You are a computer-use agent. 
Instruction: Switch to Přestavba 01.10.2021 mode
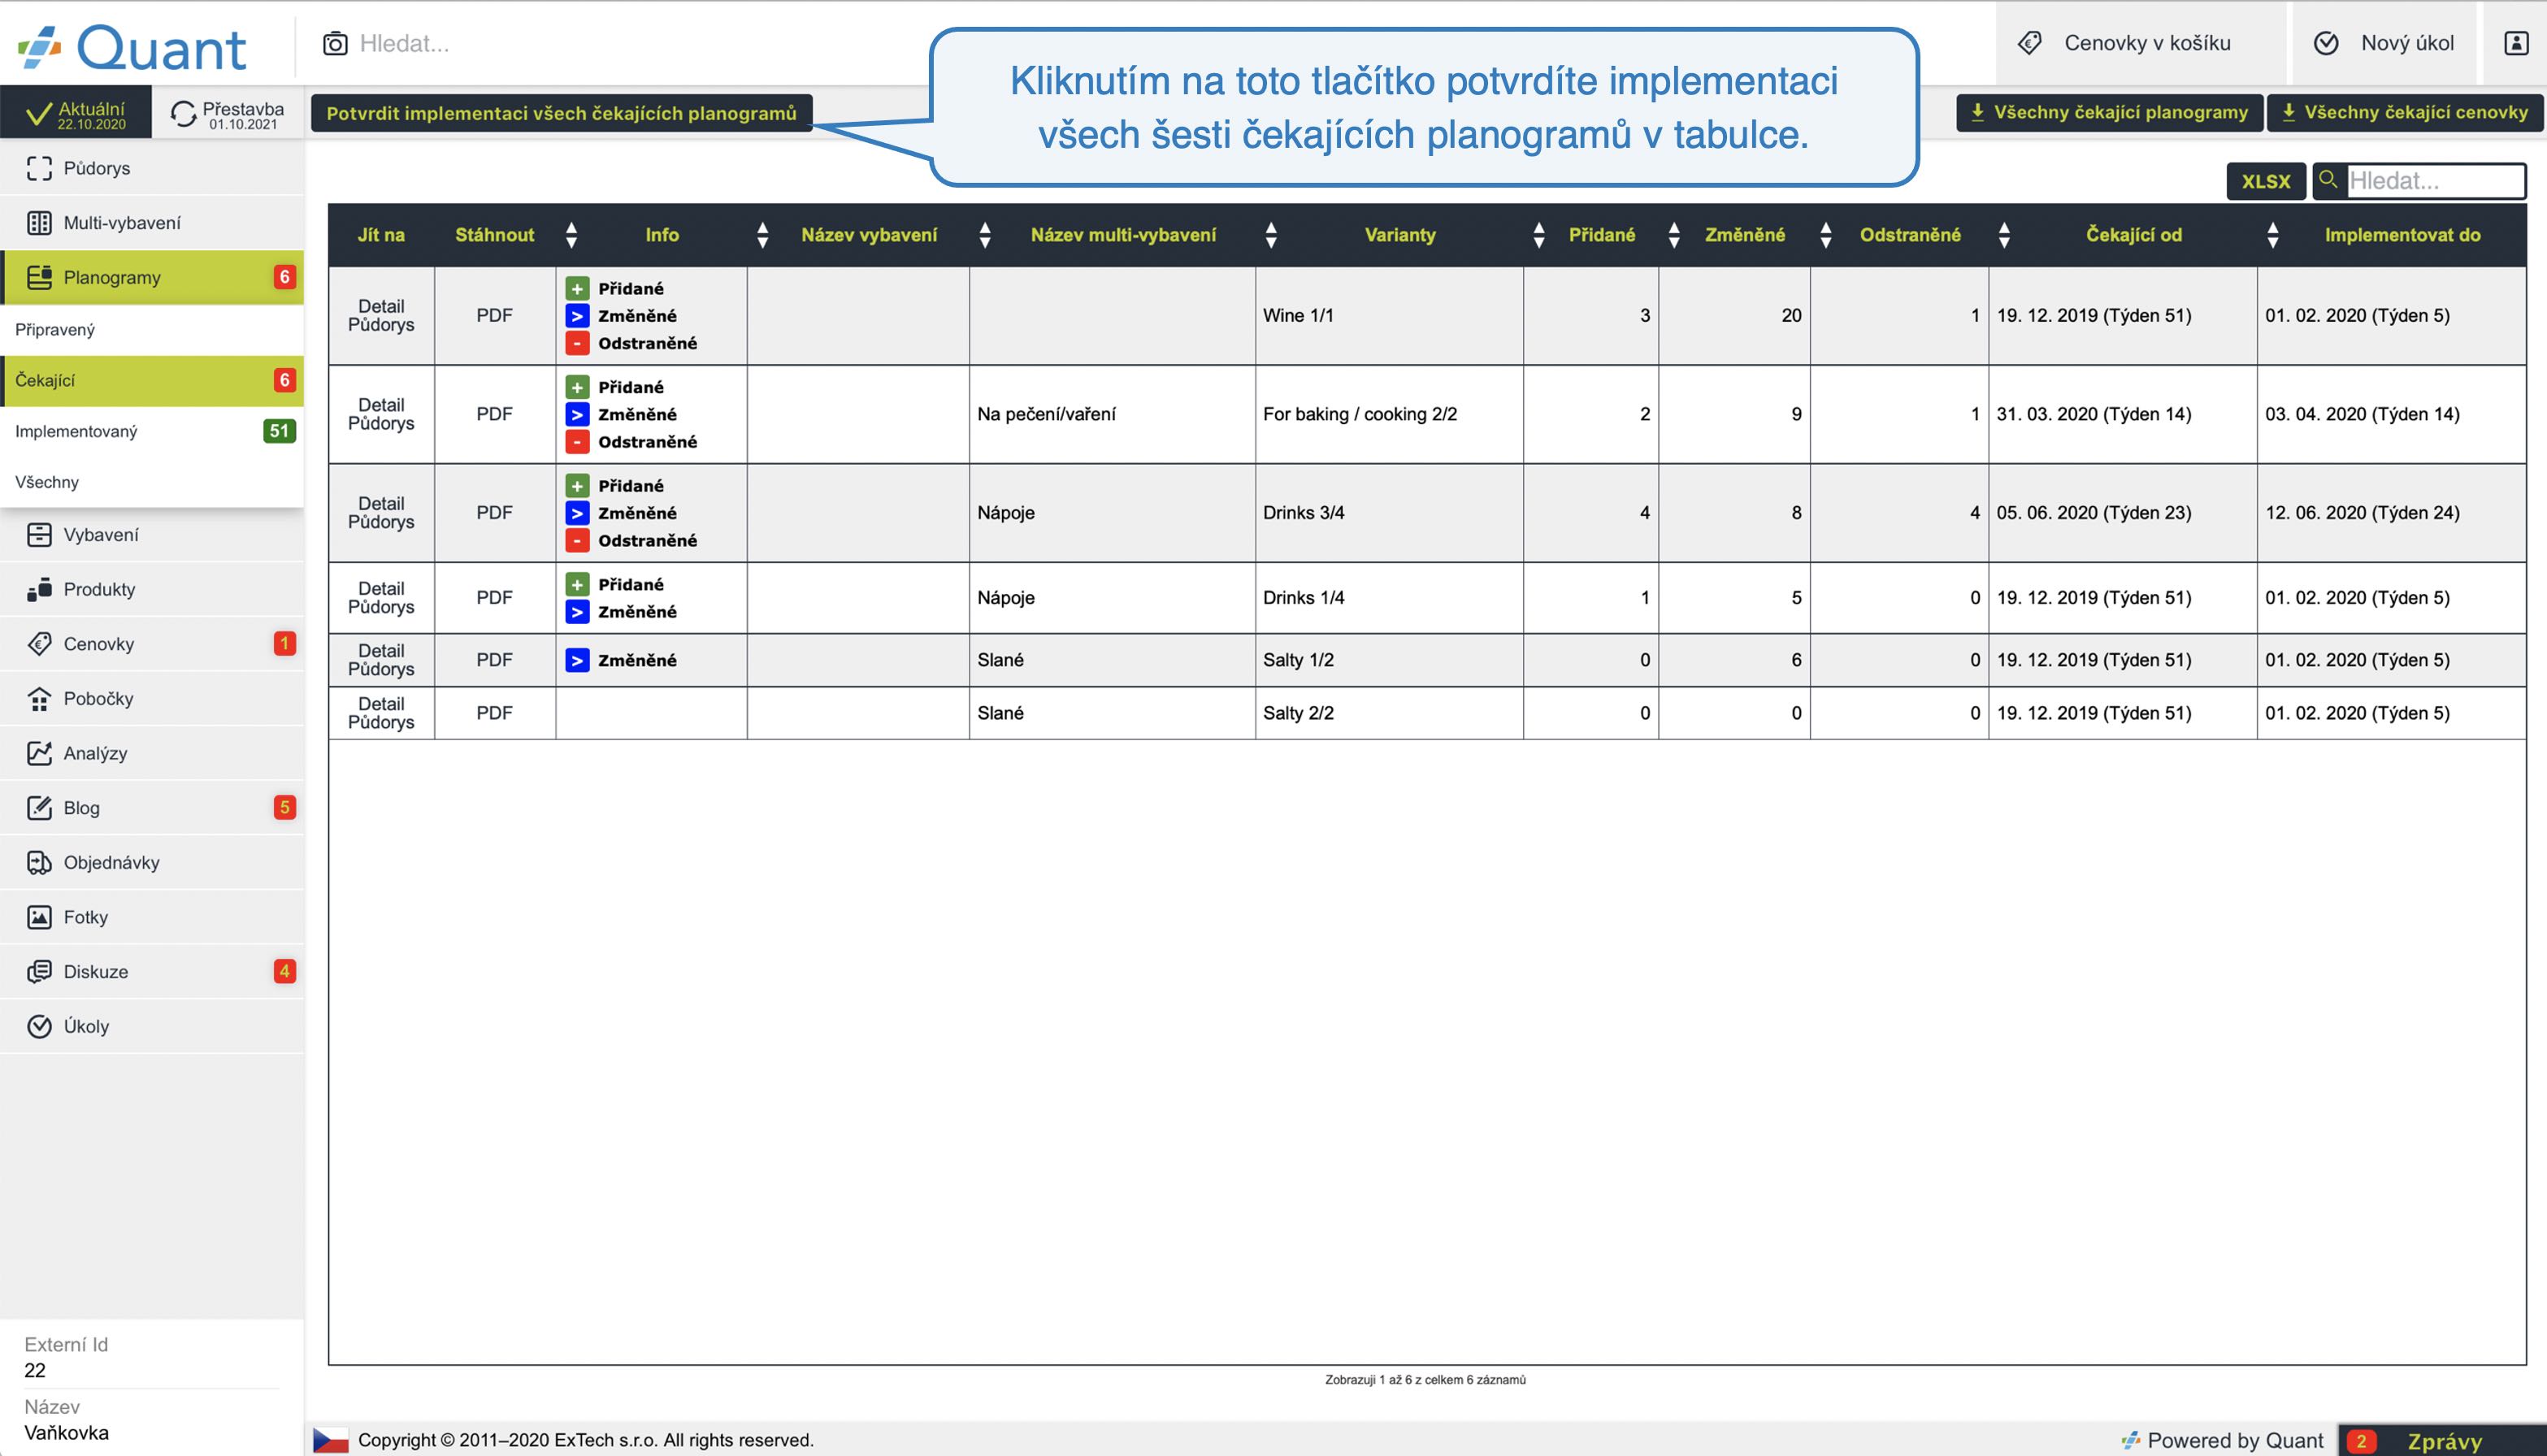pos(228,114)
